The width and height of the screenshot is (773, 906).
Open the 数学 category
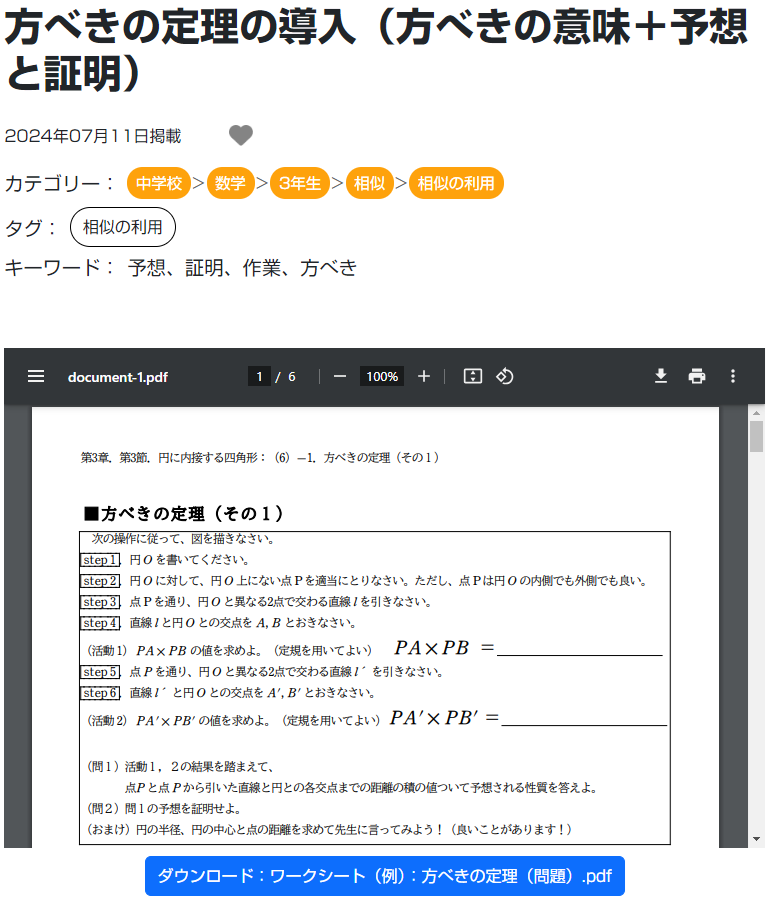[230, 184]
